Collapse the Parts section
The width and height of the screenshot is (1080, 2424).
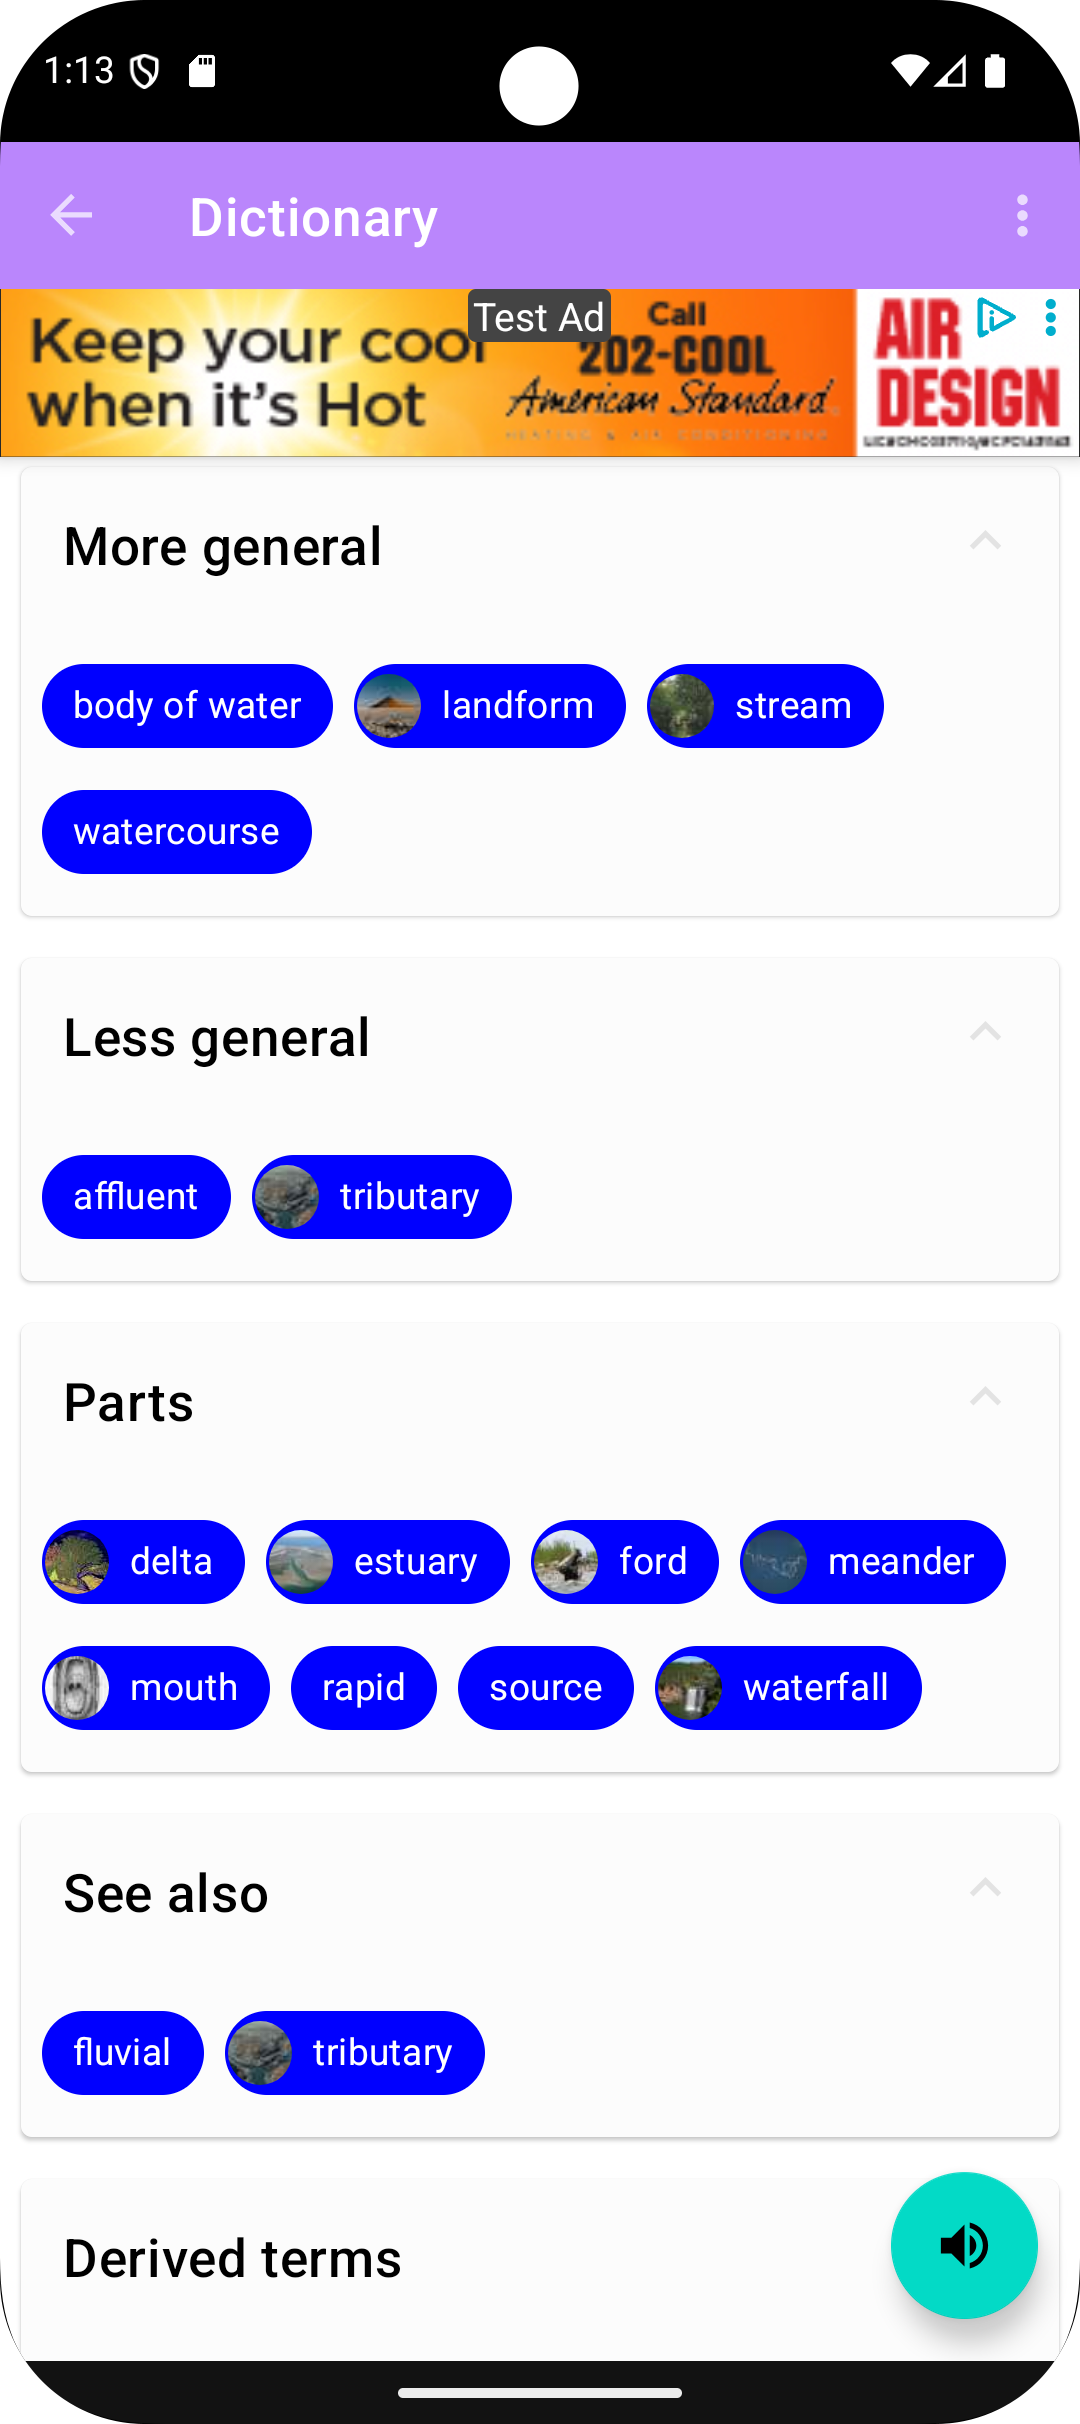click(985, 1397)
